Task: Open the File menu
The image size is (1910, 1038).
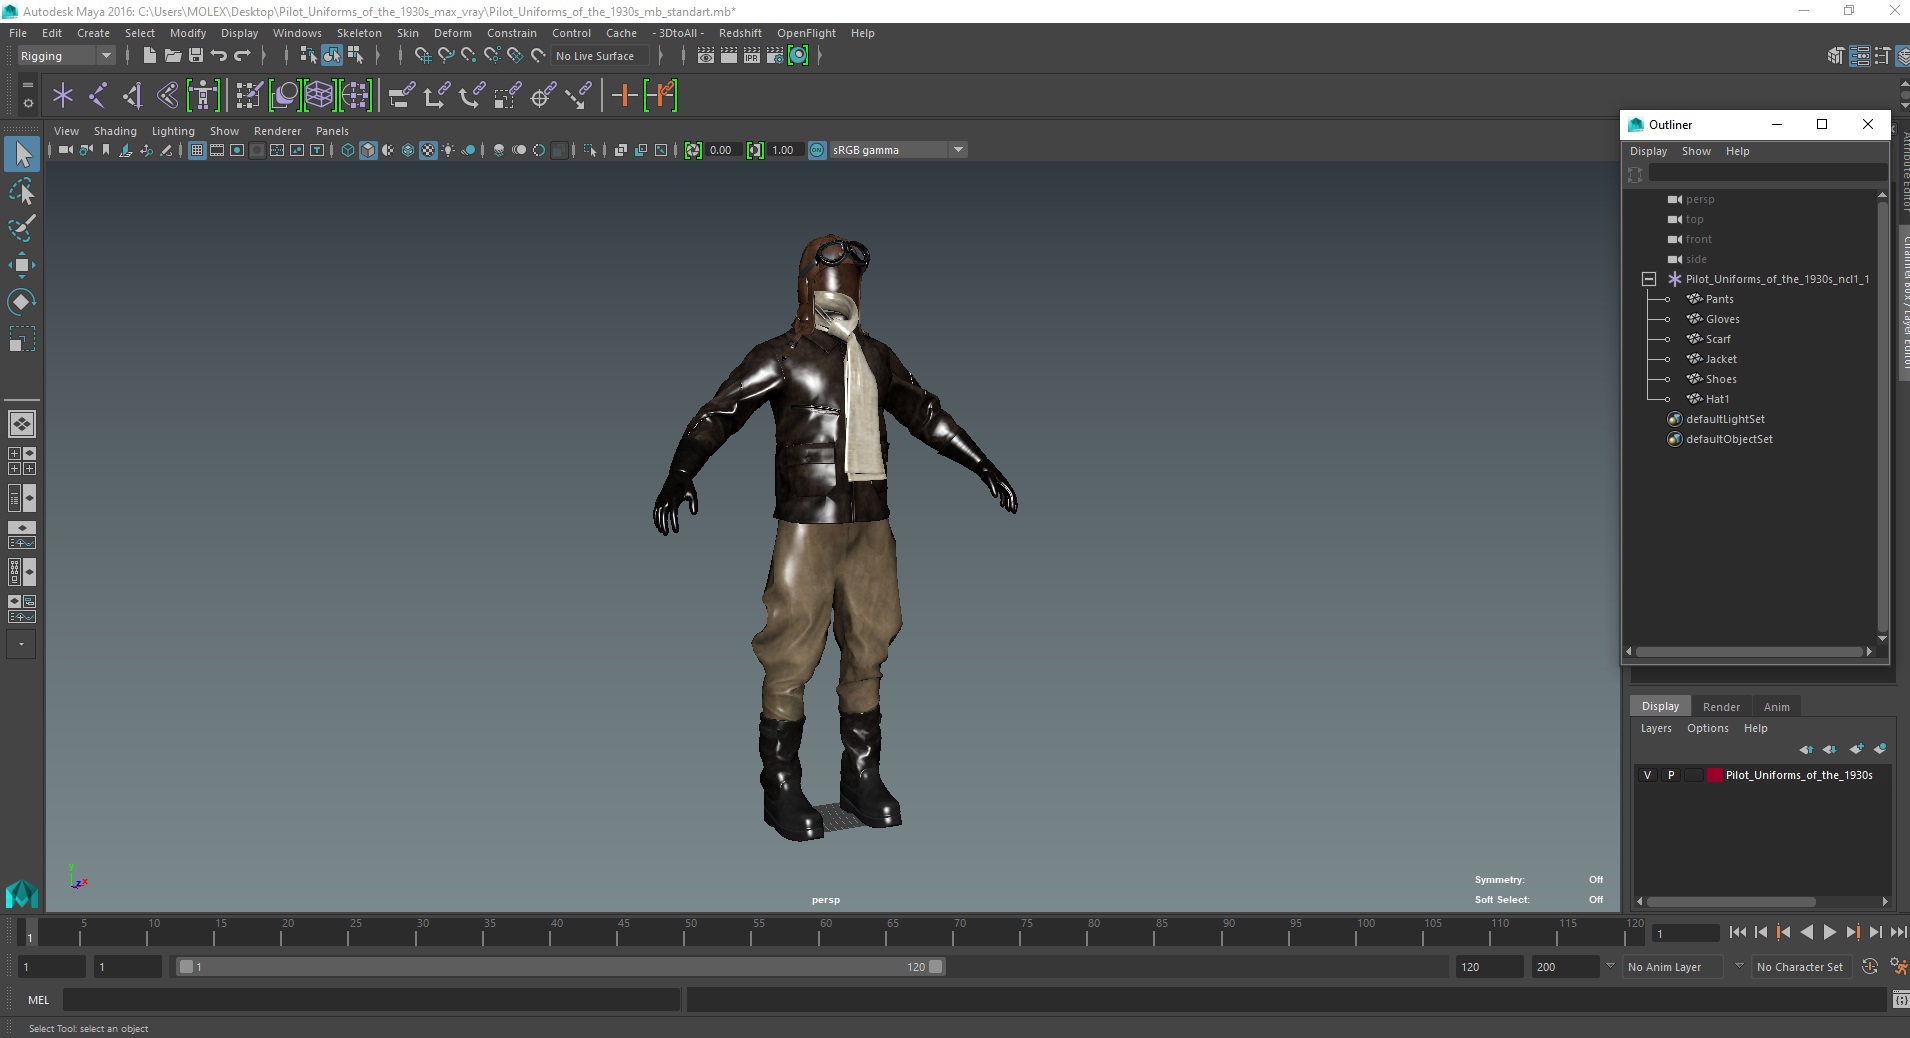Action: [18, 33]
